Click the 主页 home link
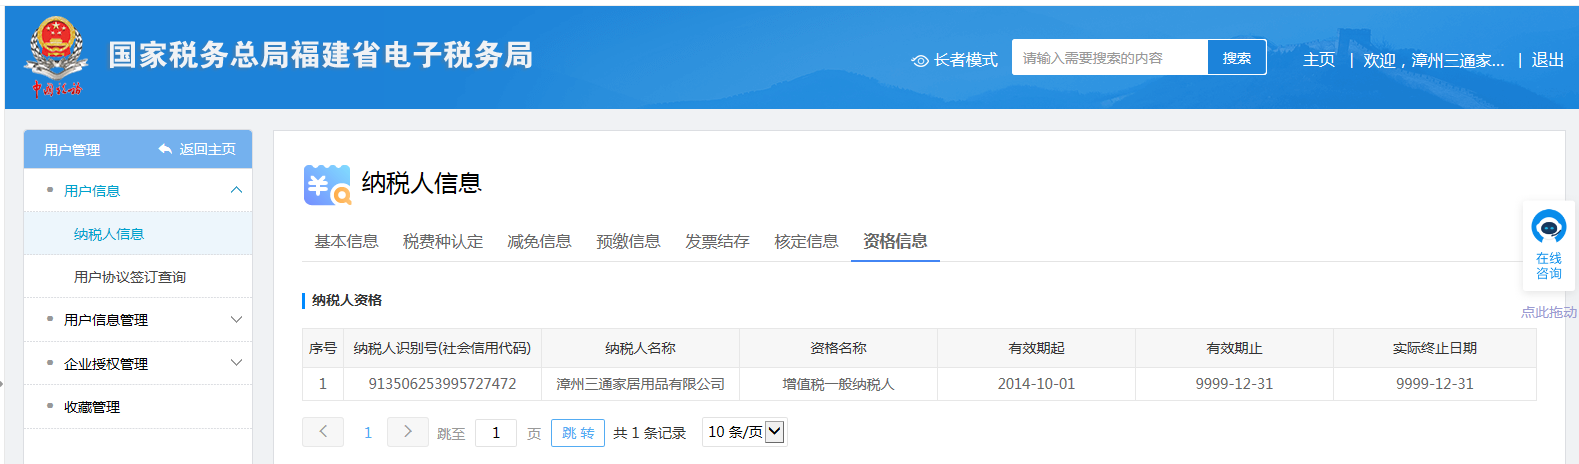Viewport: 1579px width, 464px height. pyautogui.click(x=1318, y=60)
